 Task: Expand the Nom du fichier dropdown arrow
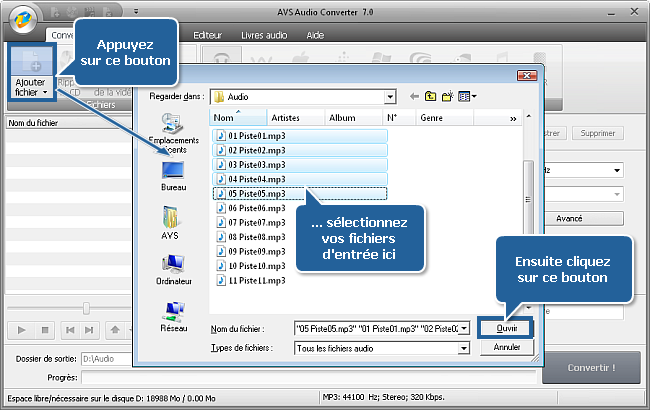[x=464, y=329]
